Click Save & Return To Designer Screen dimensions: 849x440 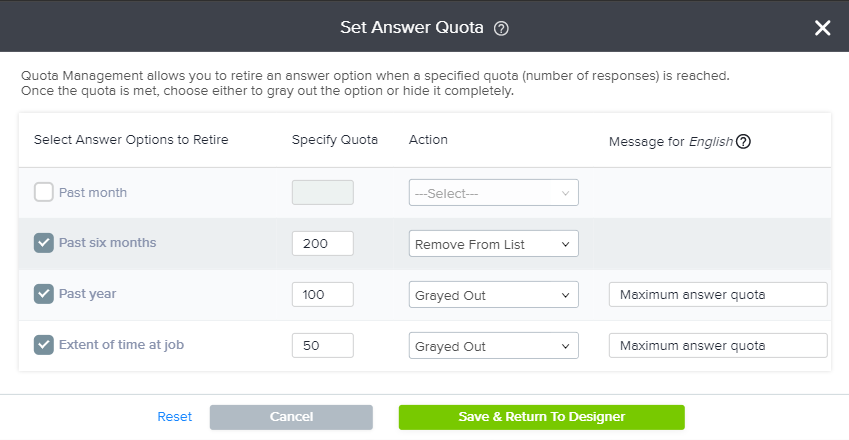click(x=541, y=417)
